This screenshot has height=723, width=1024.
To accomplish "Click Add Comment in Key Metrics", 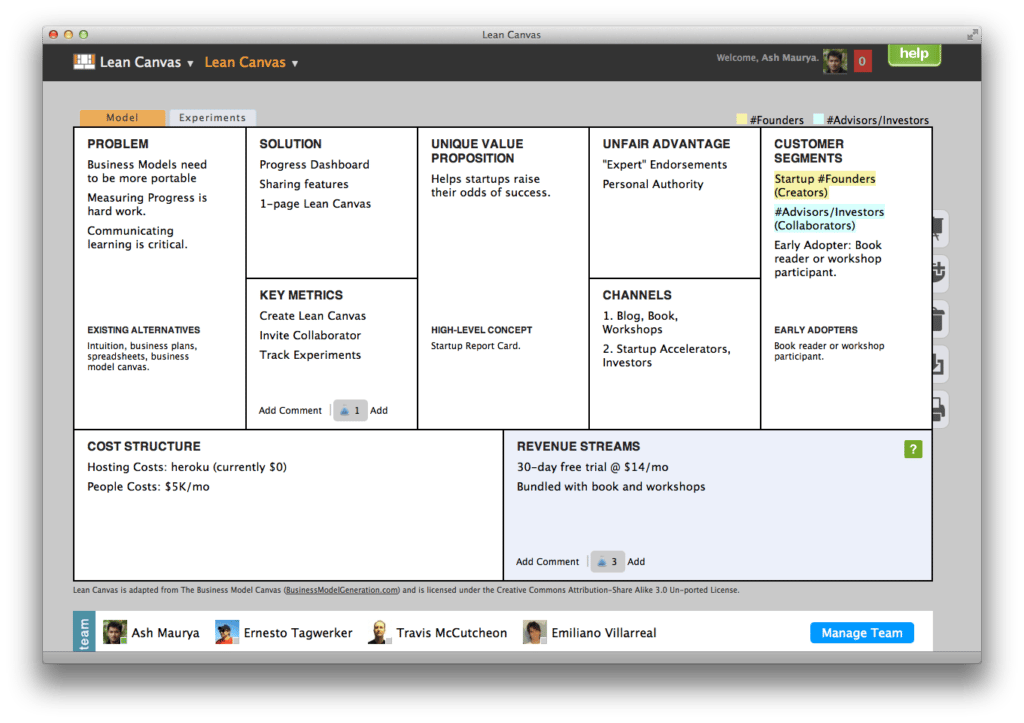I will (290, 410).
